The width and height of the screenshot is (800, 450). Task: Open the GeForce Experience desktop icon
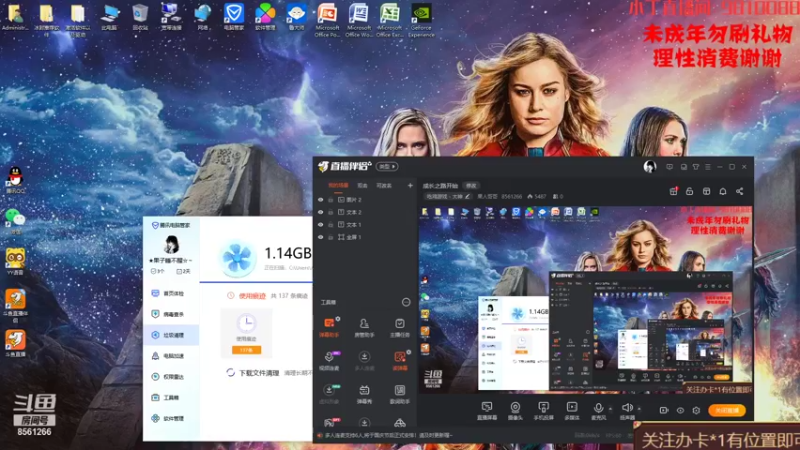(x=421, y=20)
